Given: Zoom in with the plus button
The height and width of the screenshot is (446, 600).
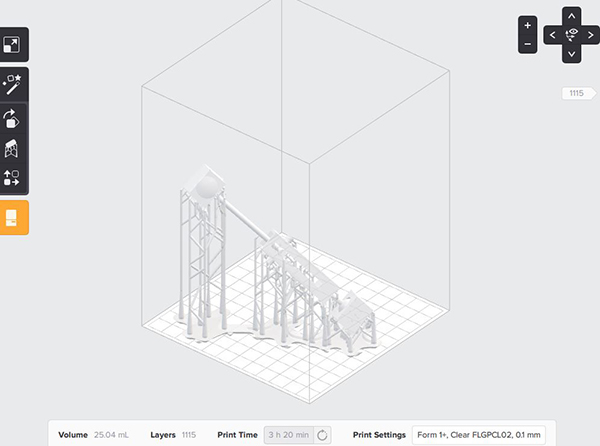Looking at the screenshot, I should pos(528,26).
